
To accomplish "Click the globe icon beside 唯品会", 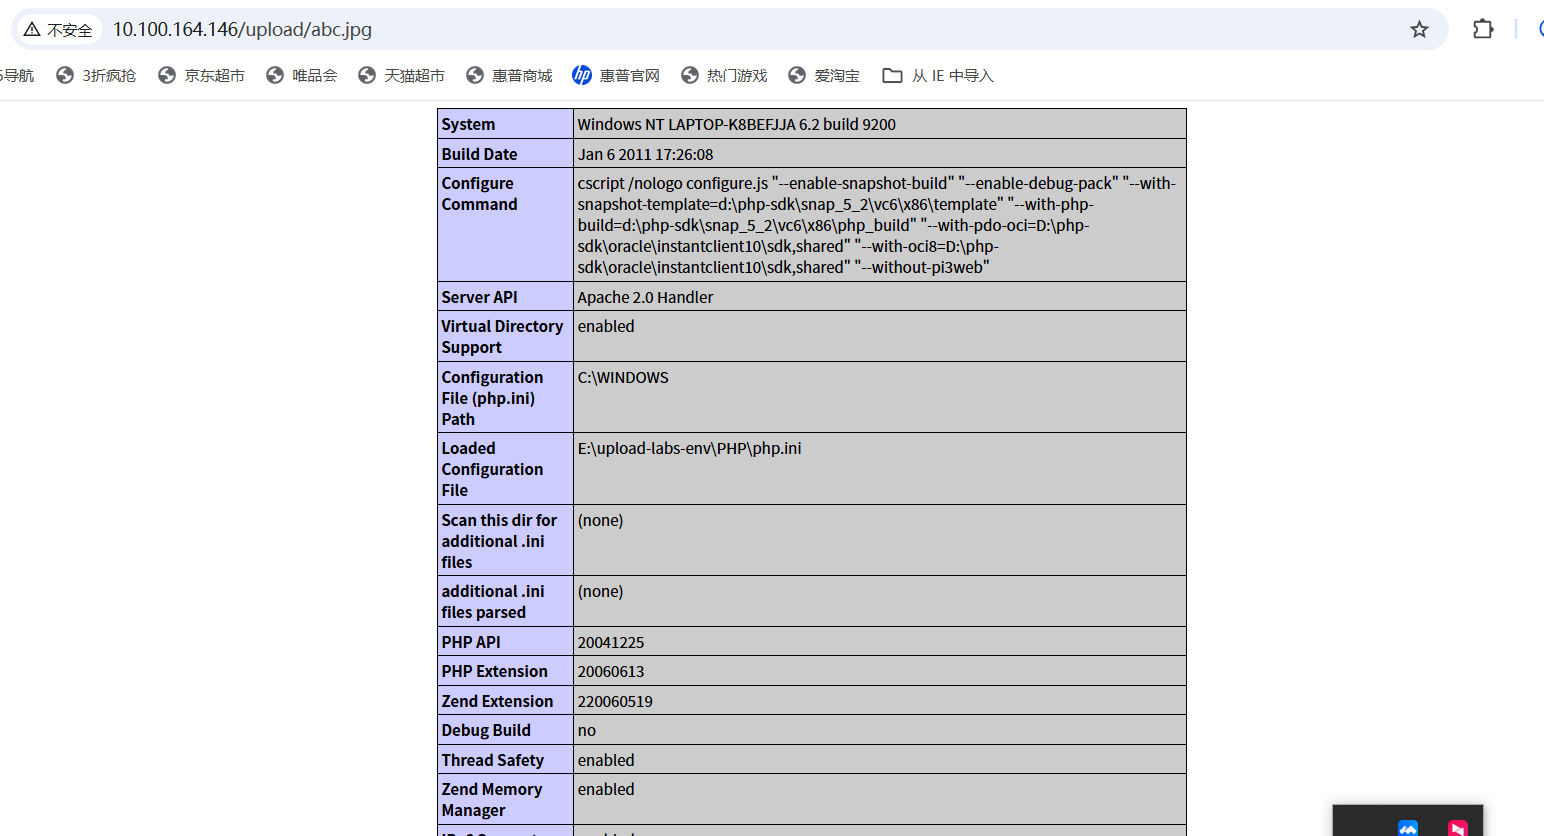I will [x=275, y=75].
